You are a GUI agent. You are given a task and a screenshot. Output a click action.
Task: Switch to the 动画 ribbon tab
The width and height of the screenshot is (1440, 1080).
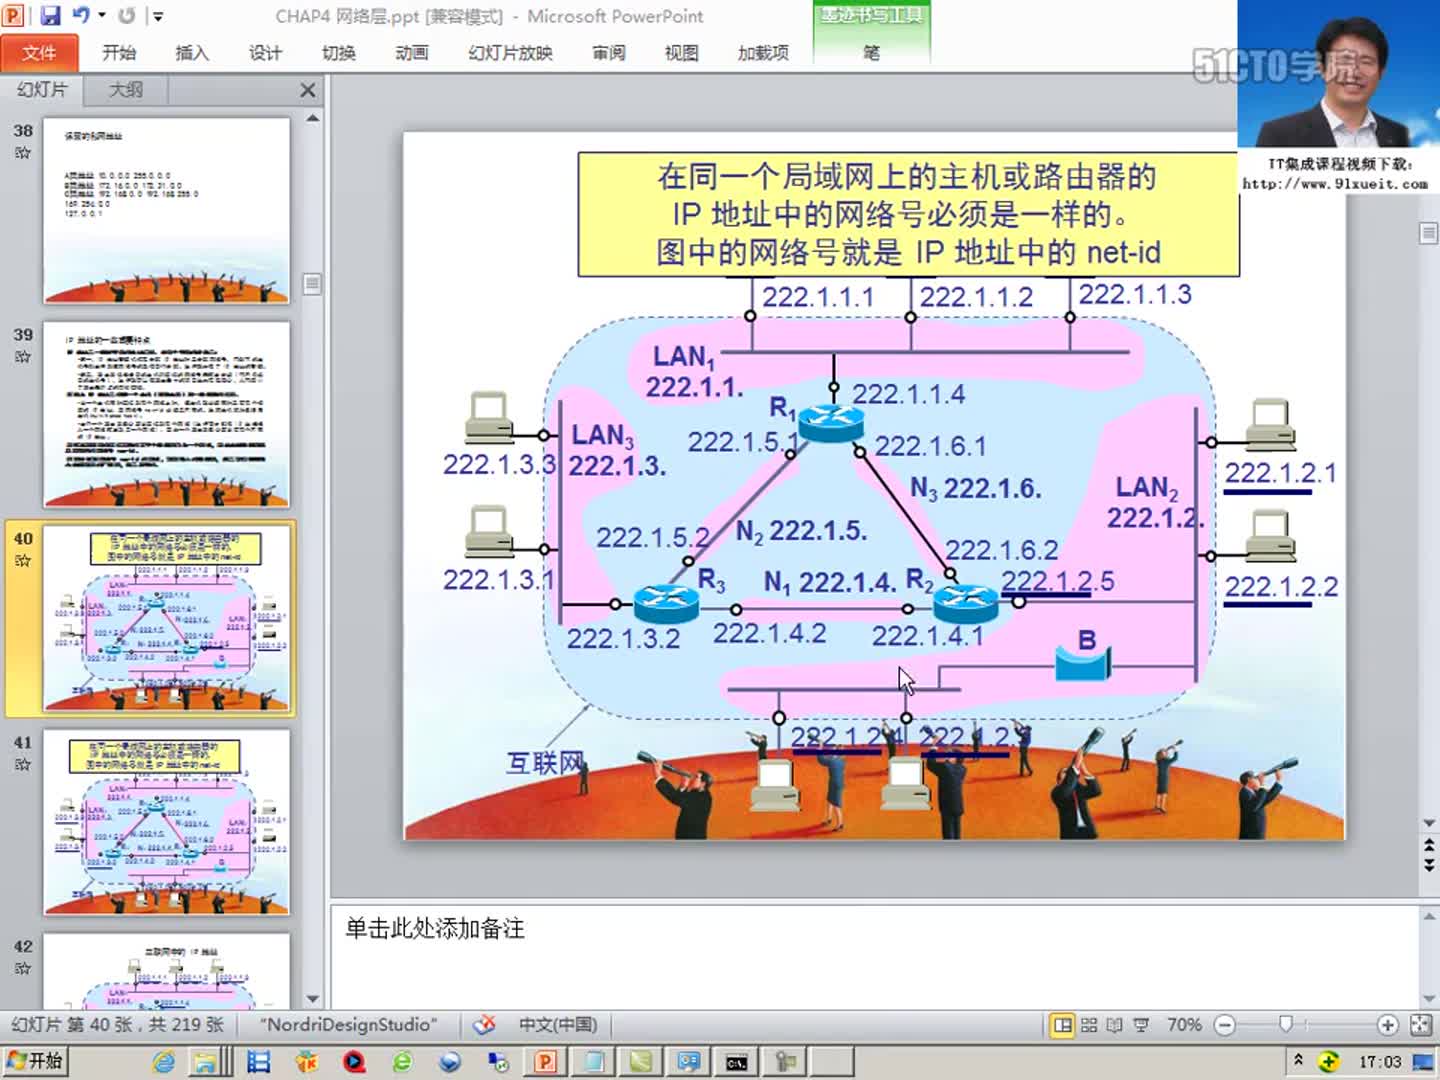[x=412, y=52]
